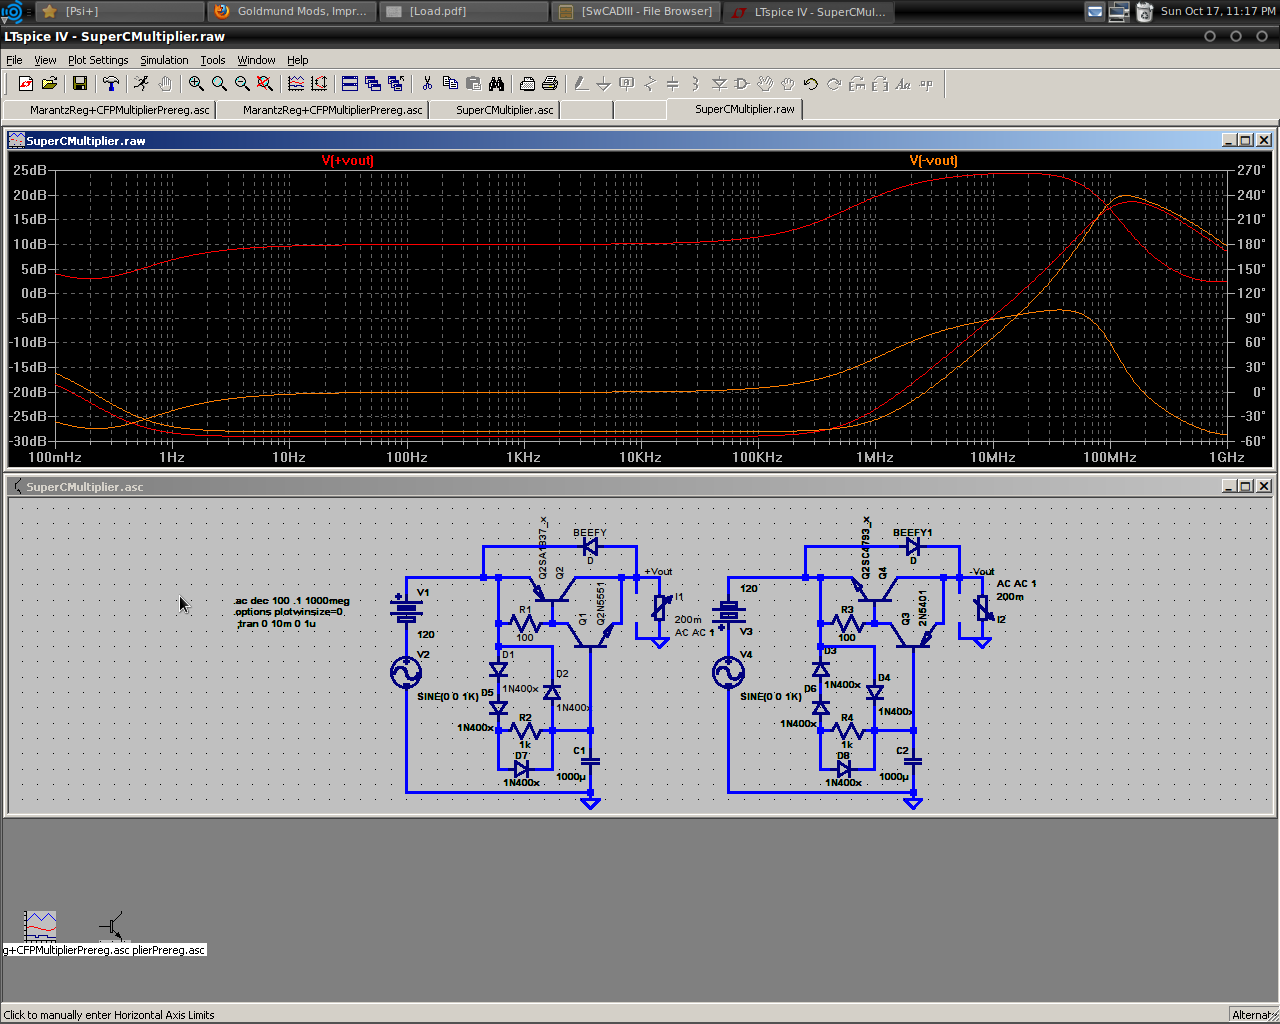Select the Place Diode tool
This screenshot has width=1280, height=1024.
point(719,84)
